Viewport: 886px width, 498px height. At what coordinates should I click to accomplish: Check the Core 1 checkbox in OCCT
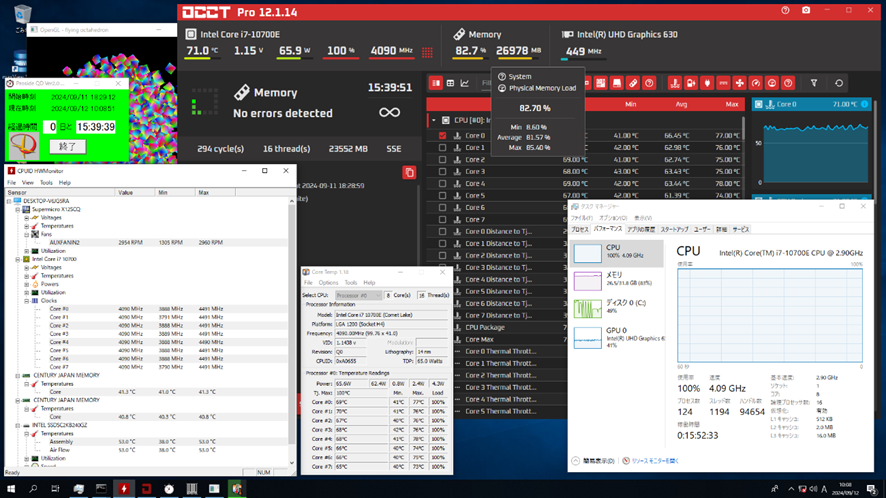[x=442, y=148]
